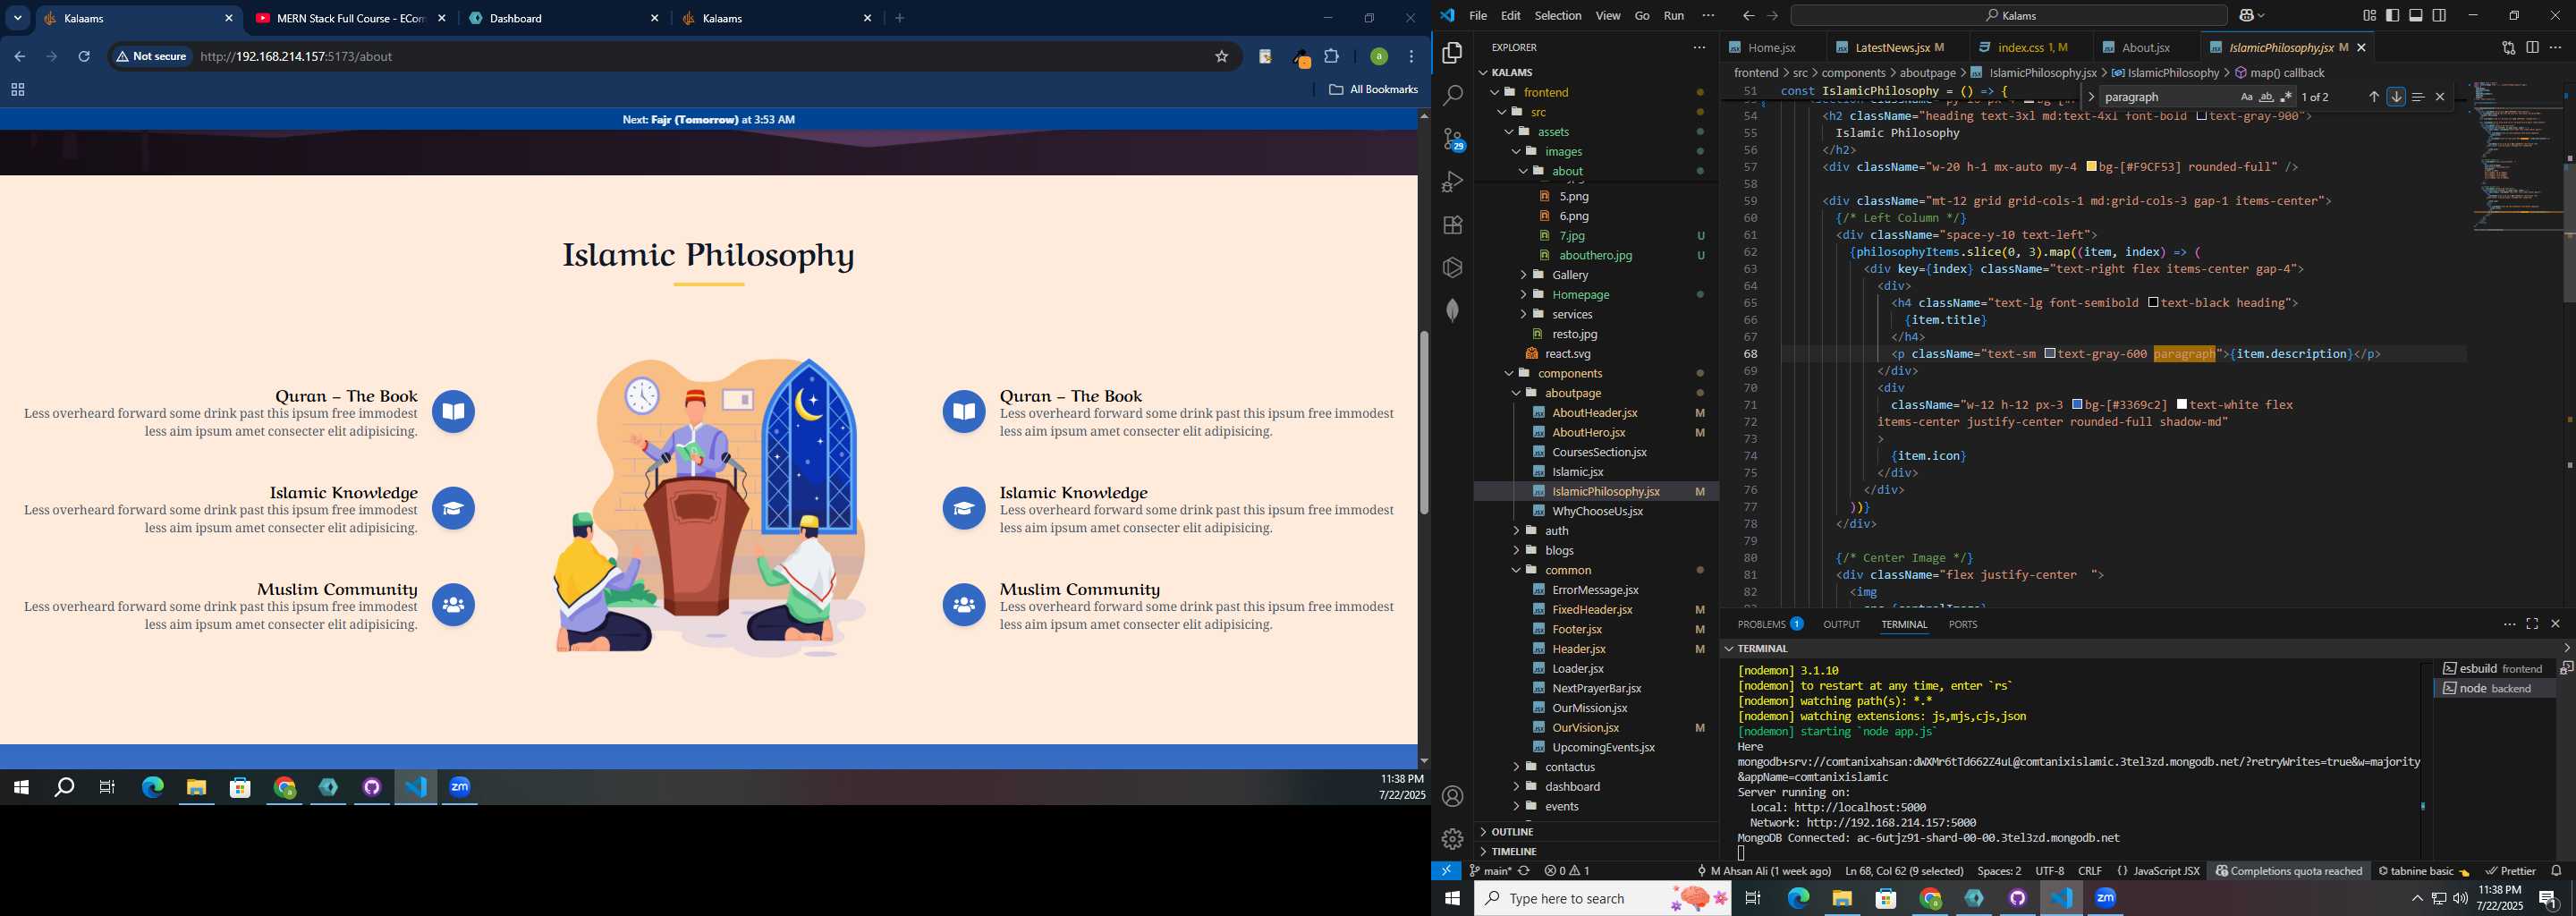Toggle Primary Side Bar visibility
The width and height of the screenshot is (2576, 916).
(2392, 16)
